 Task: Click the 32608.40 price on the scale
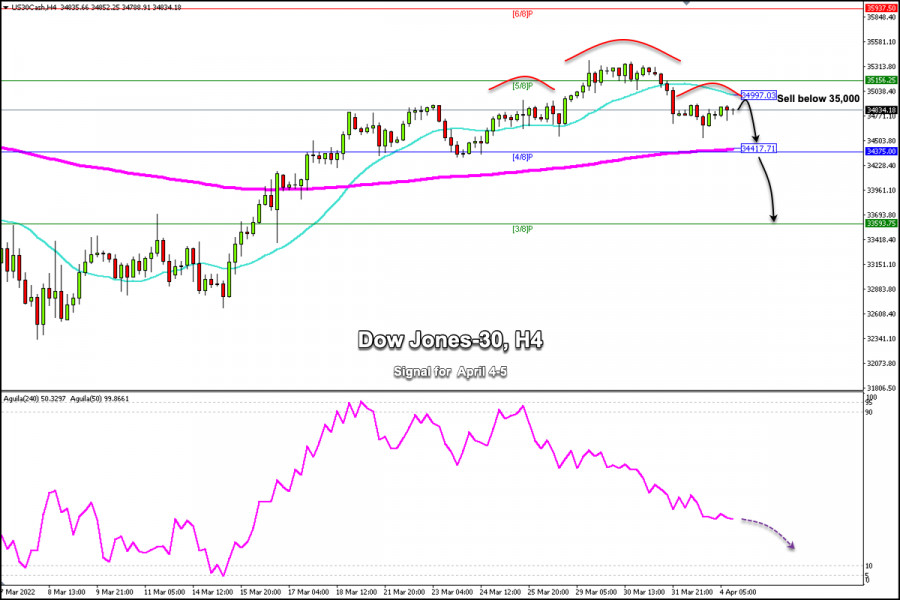[882, 314]
